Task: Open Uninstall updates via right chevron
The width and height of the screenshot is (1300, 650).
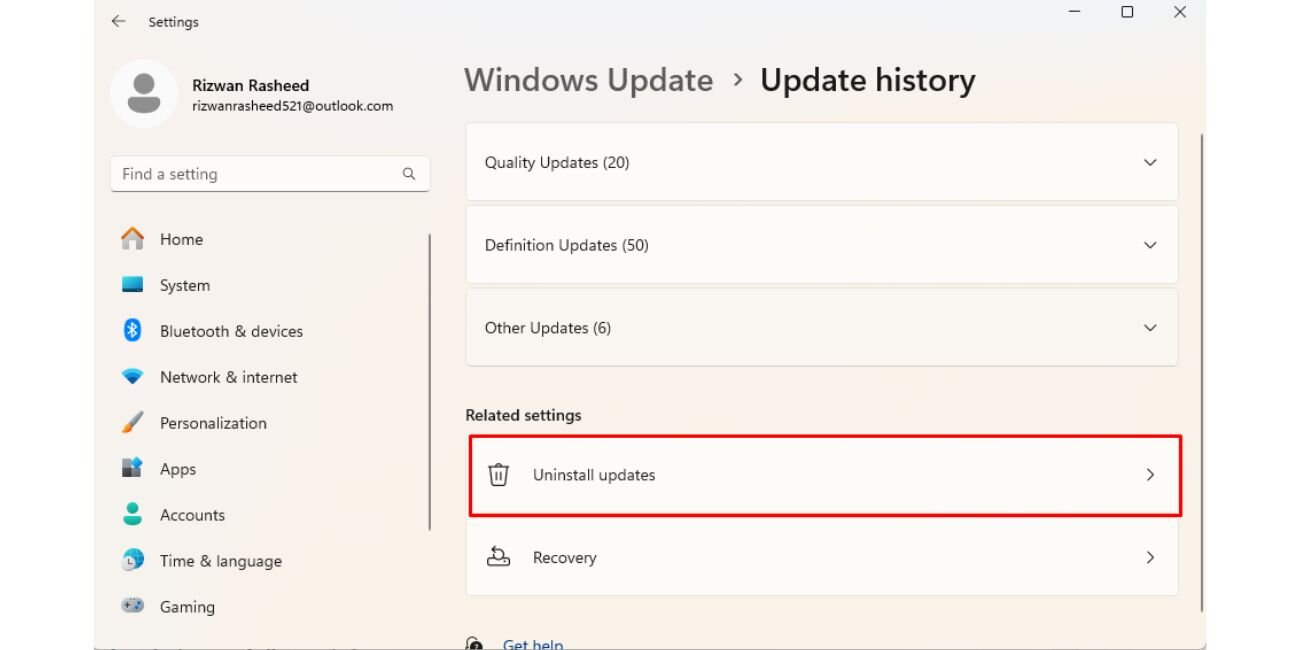Action: tap(1150, 475)
